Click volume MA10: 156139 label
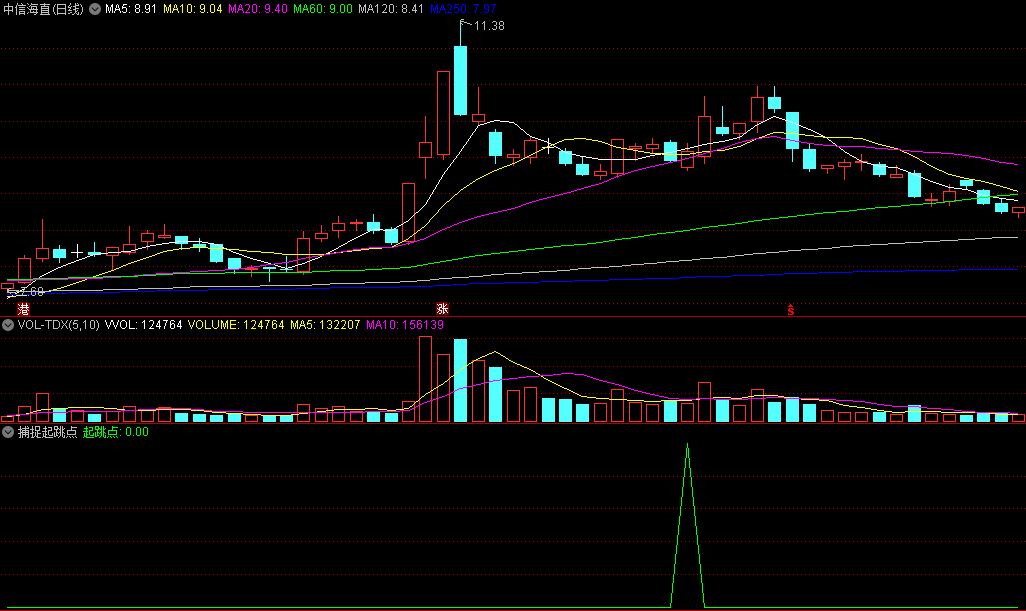The height and width of the screenshot is (611, 1026). pyautogui.click(x=405, y=324)
